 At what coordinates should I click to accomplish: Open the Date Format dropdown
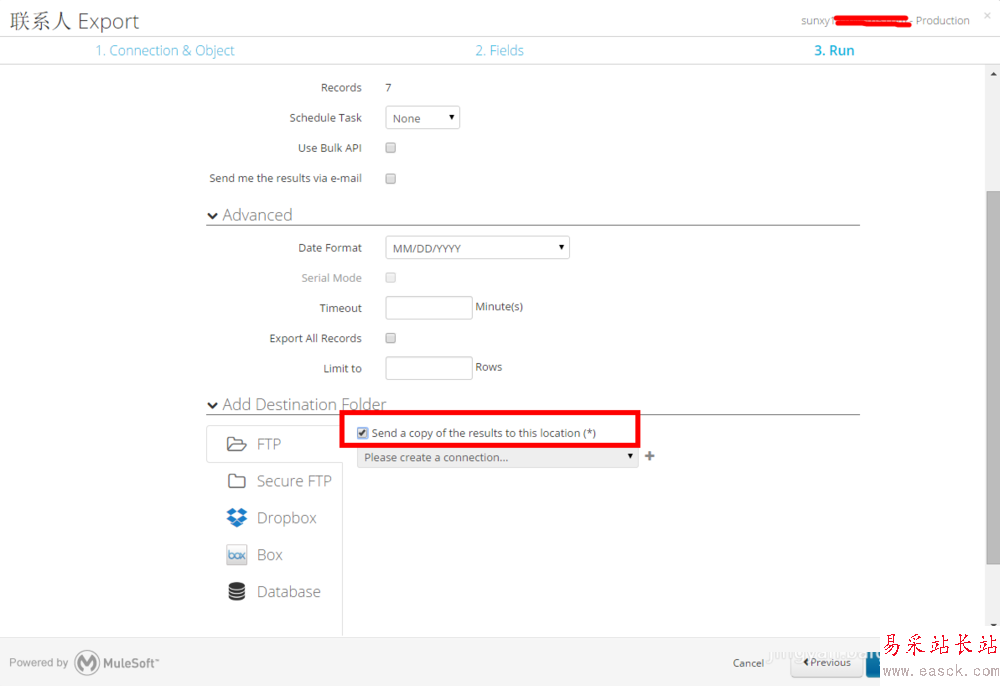click(477, 248)
